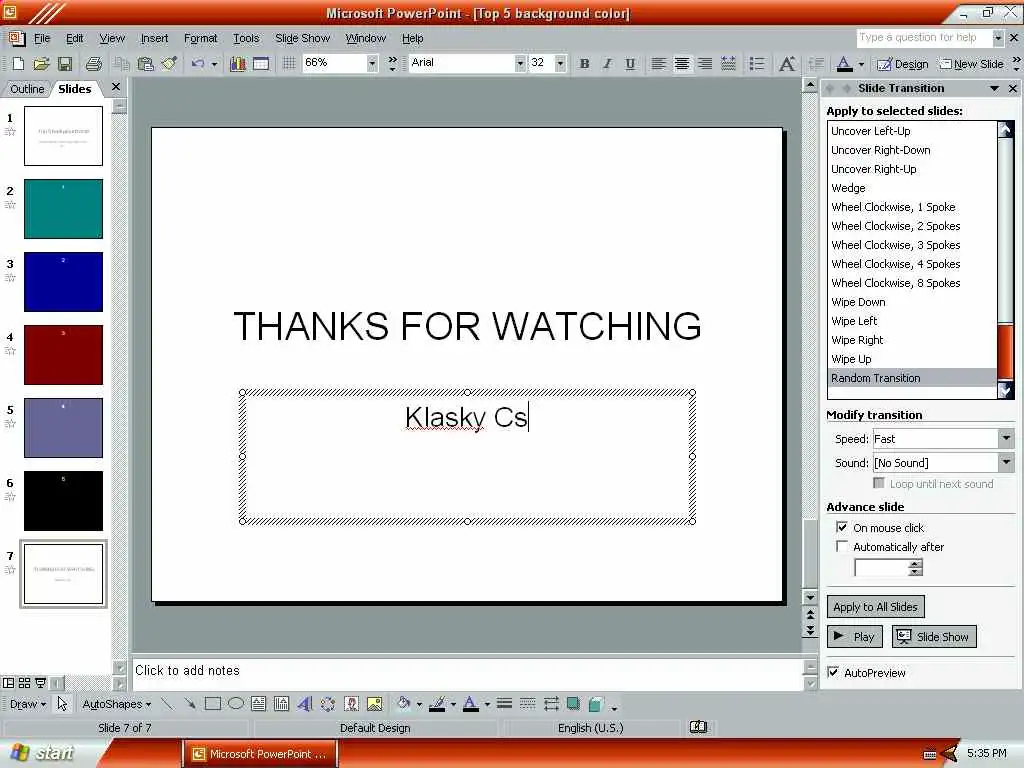Screen dimensions: 1024x768
Task: Click the Shadow Style icon
Action: pyautogui.click(x=573, y=703)
